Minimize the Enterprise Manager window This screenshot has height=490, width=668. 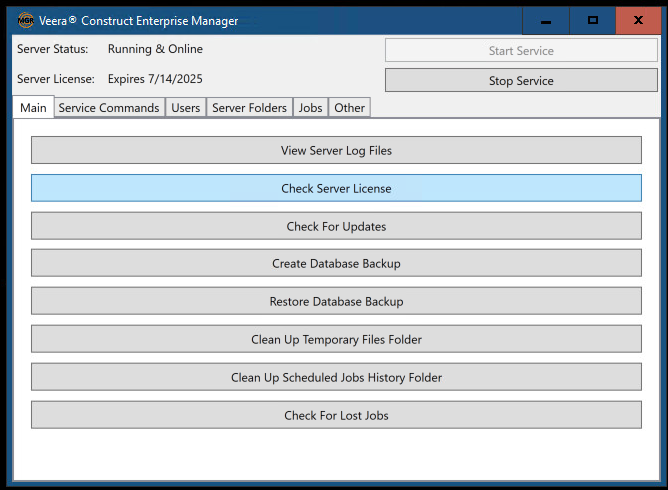[546, 20]
